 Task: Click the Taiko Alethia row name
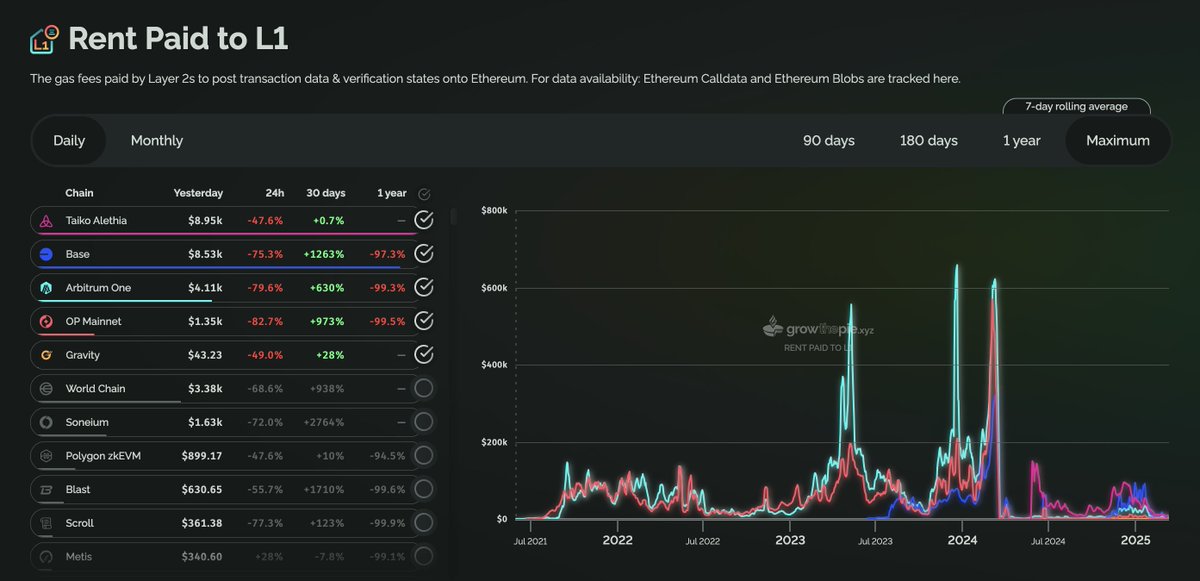[96, 221]
